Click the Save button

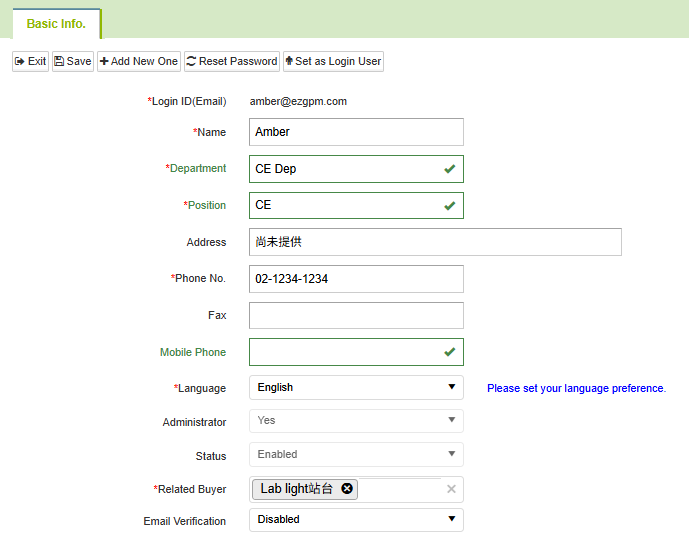click(73, 61)
